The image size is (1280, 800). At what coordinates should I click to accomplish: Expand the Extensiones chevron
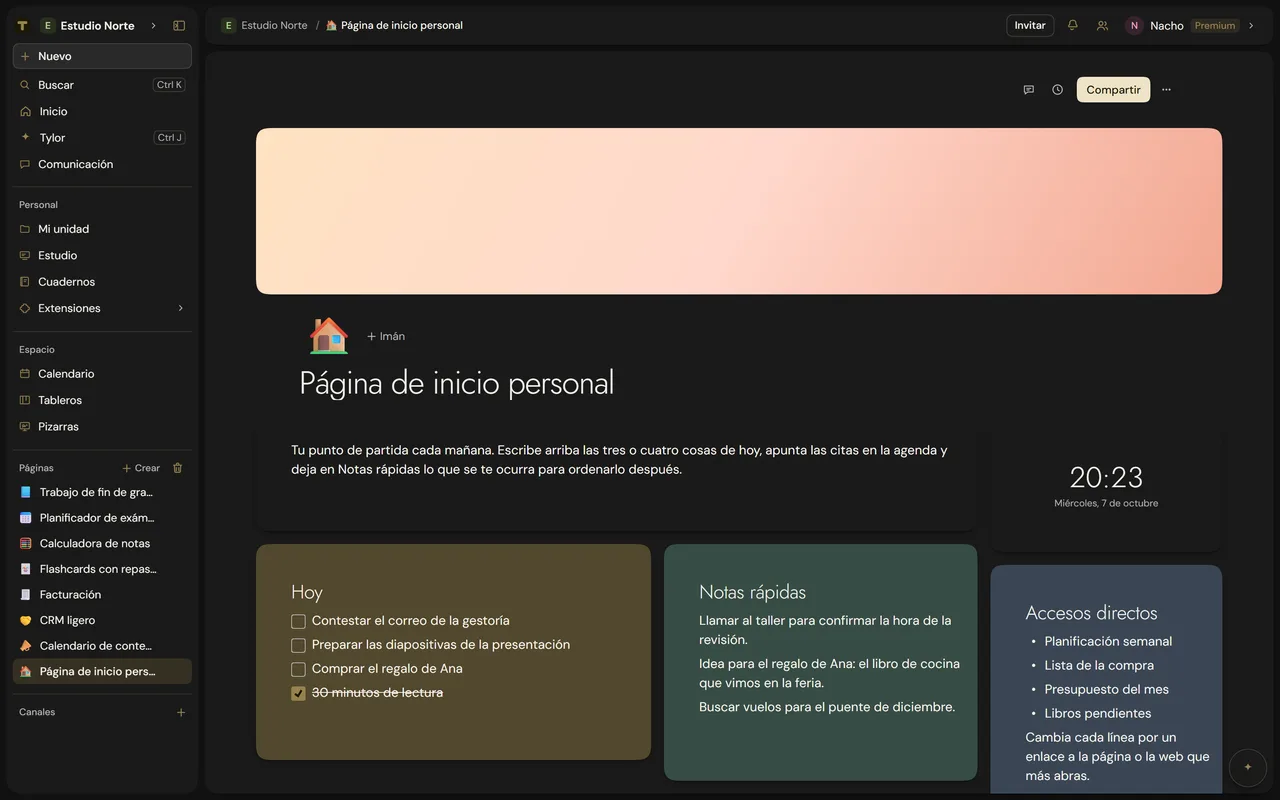181,308
